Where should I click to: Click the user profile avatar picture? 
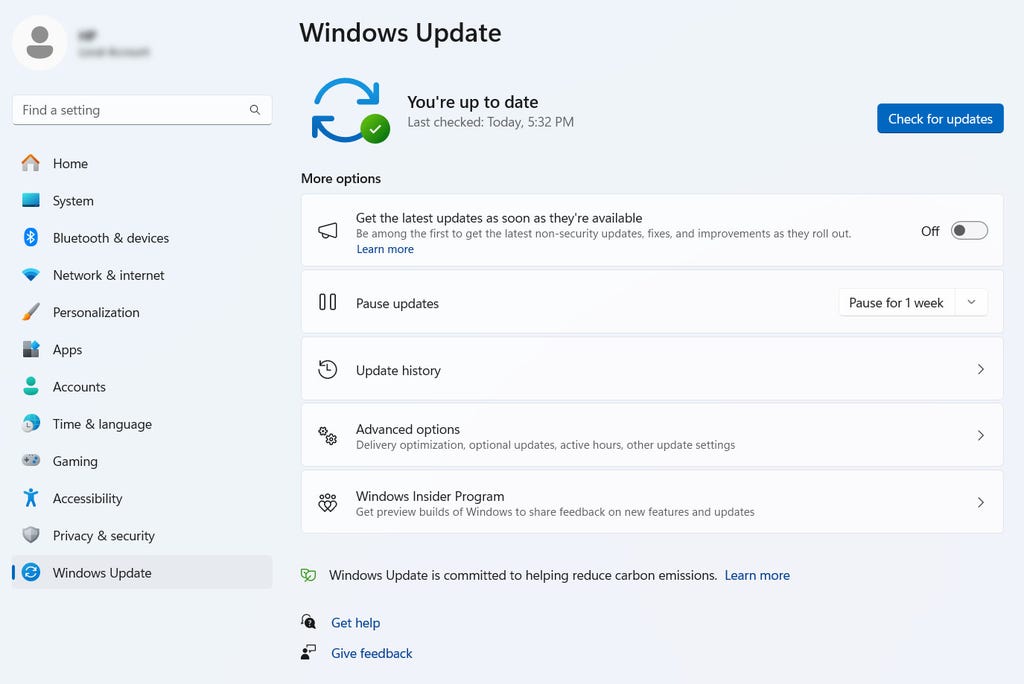click(x=40, y=42)
